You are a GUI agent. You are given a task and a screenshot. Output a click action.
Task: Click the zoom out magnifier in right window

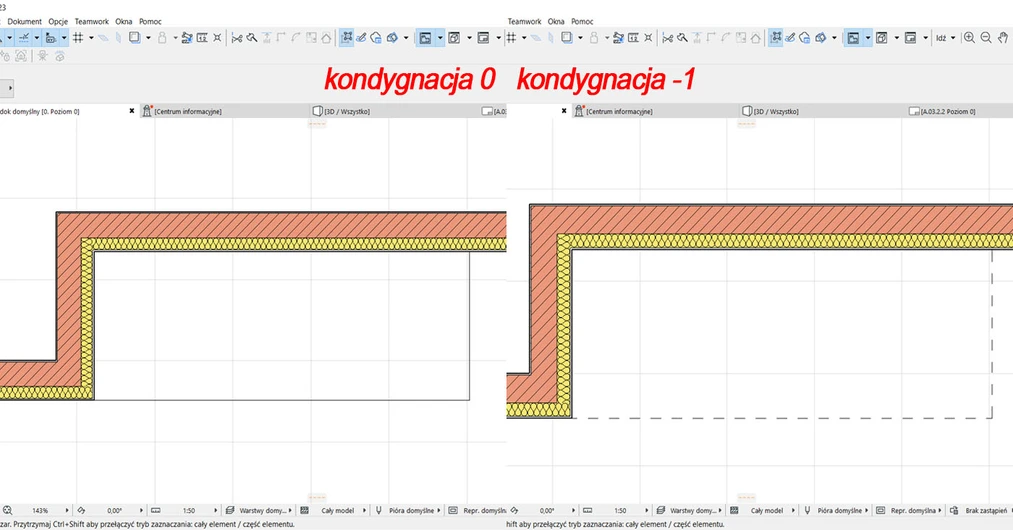(x=986, y=37)
